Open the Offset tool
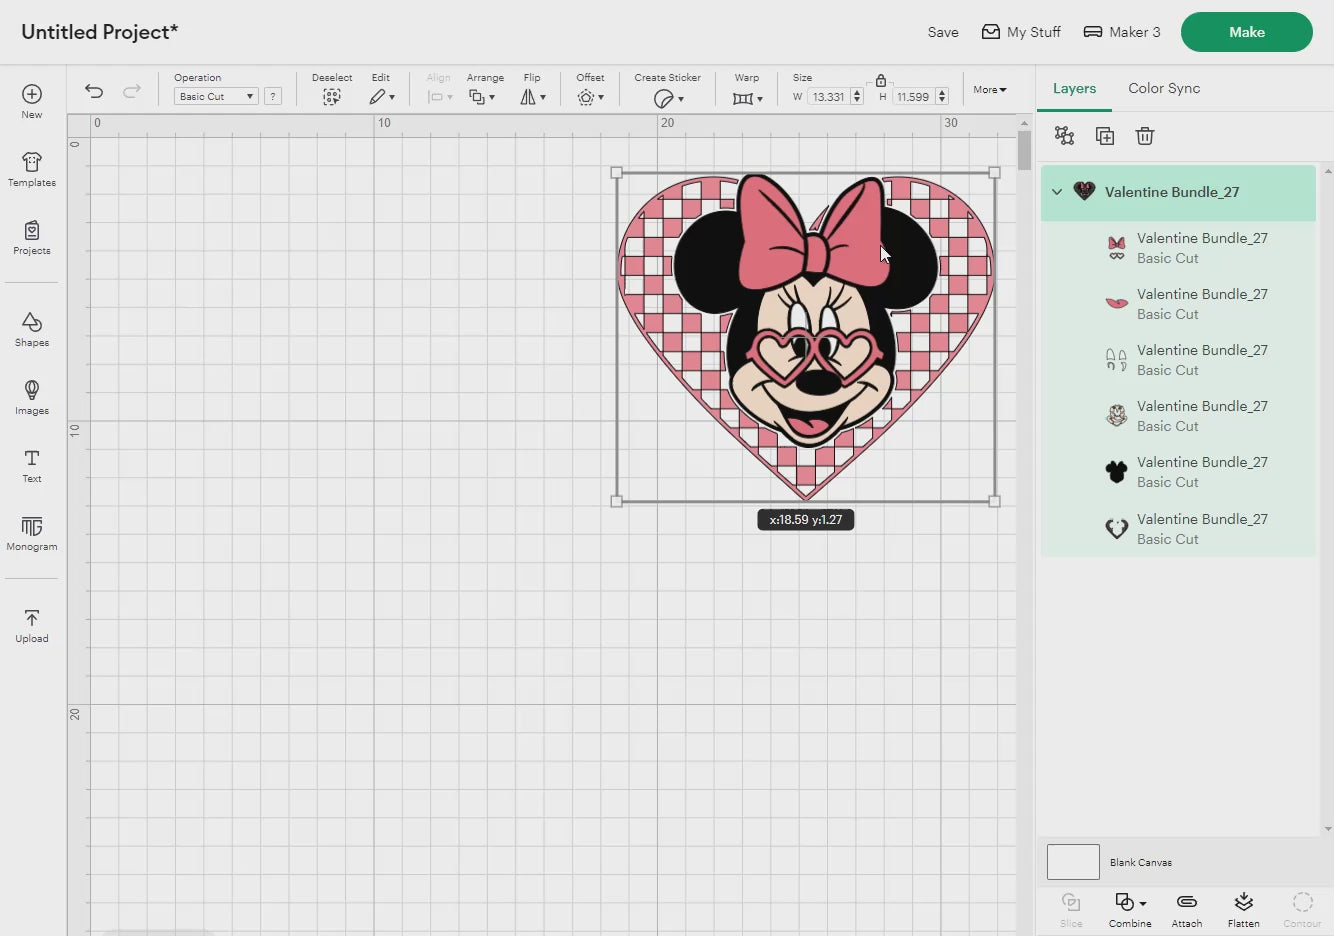The height and width of the screenshot is (936, 1334). [x=590, y=97]
